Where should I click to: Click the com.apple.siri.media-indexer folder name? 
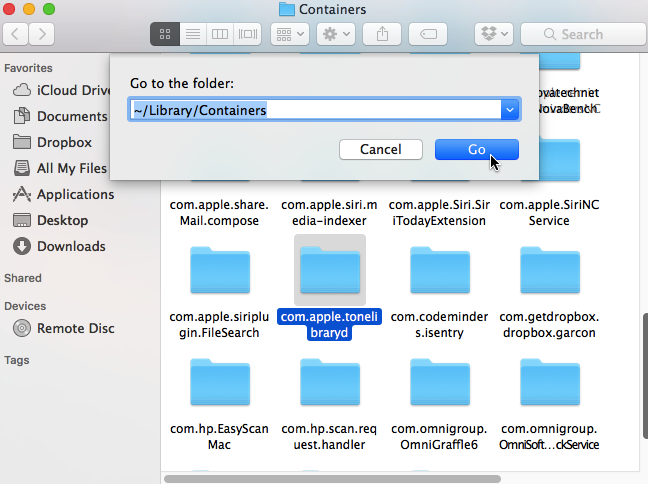pos(329,212)
